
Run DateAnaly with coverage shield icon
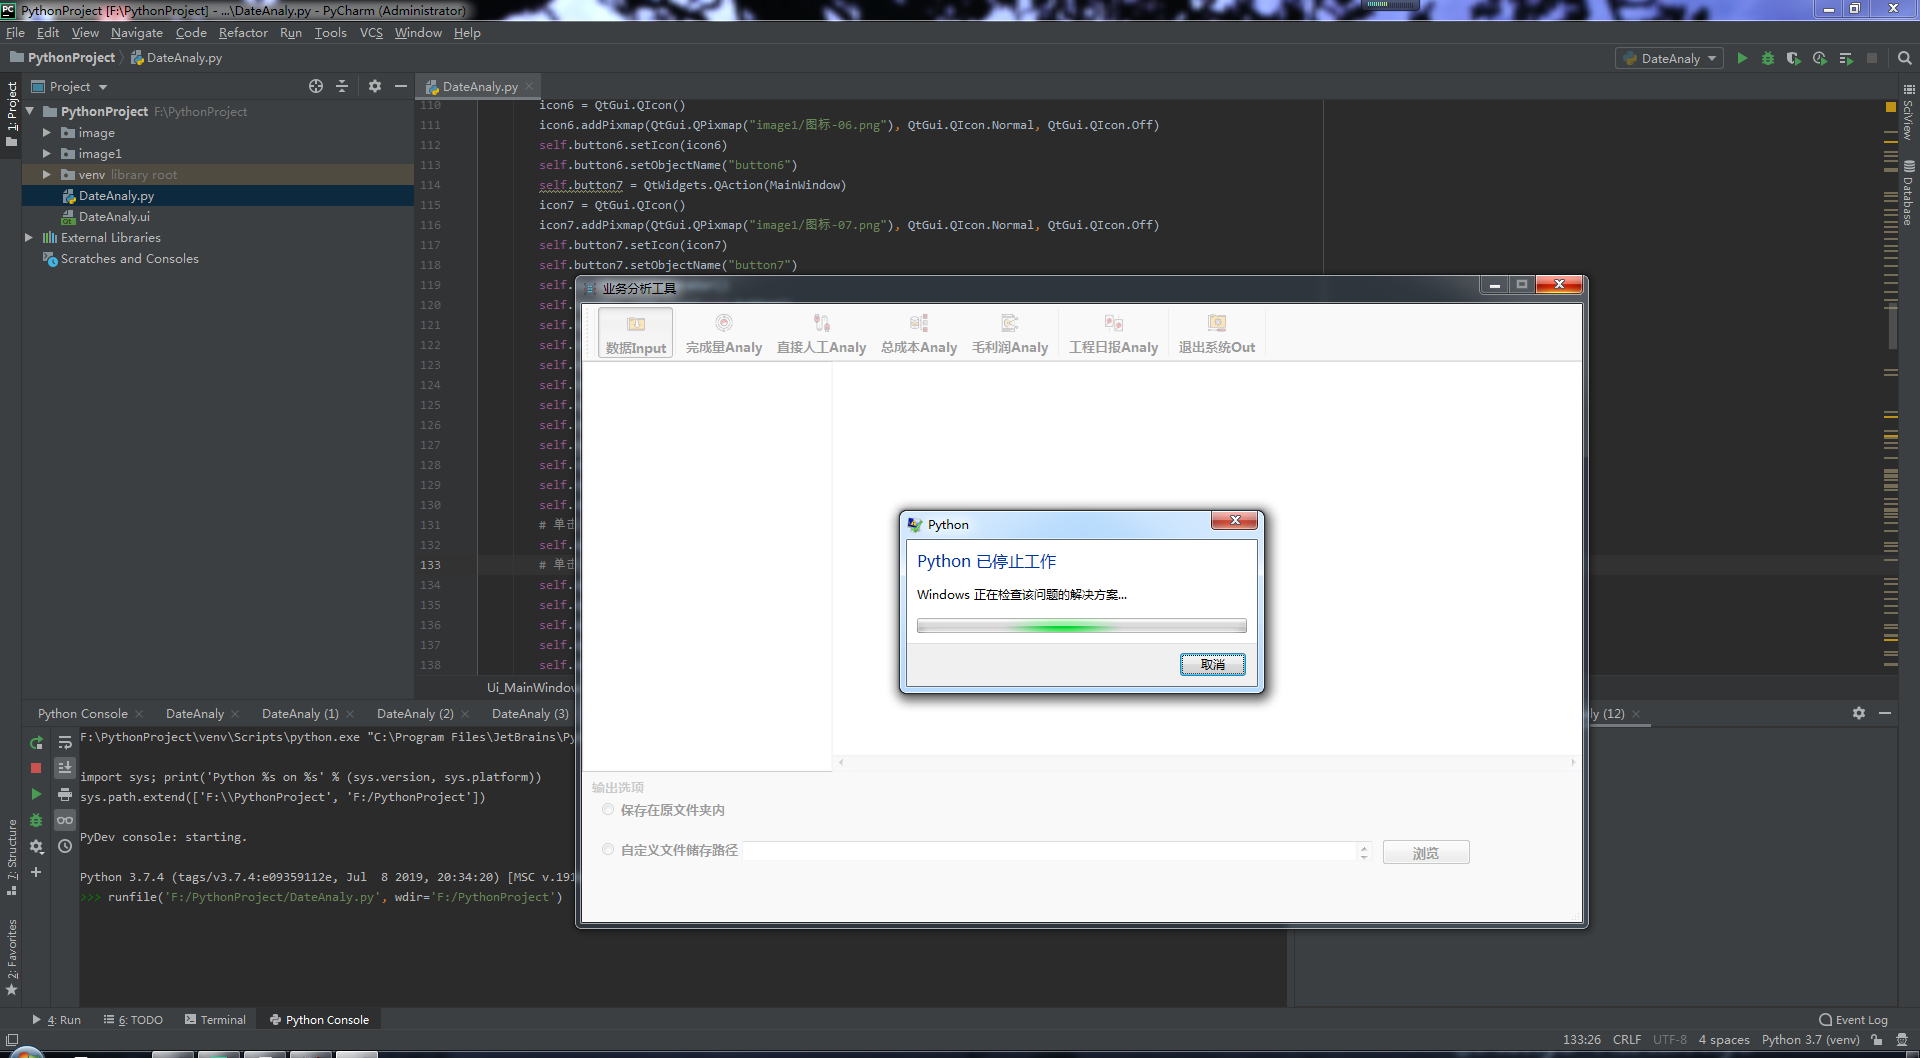[1794, 58]
